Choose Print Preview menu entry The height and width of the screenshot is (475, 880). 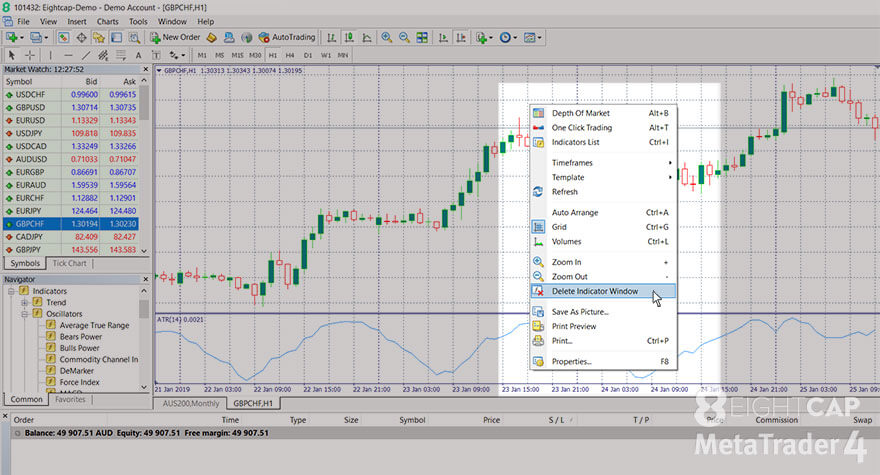[x=603, y=326]
